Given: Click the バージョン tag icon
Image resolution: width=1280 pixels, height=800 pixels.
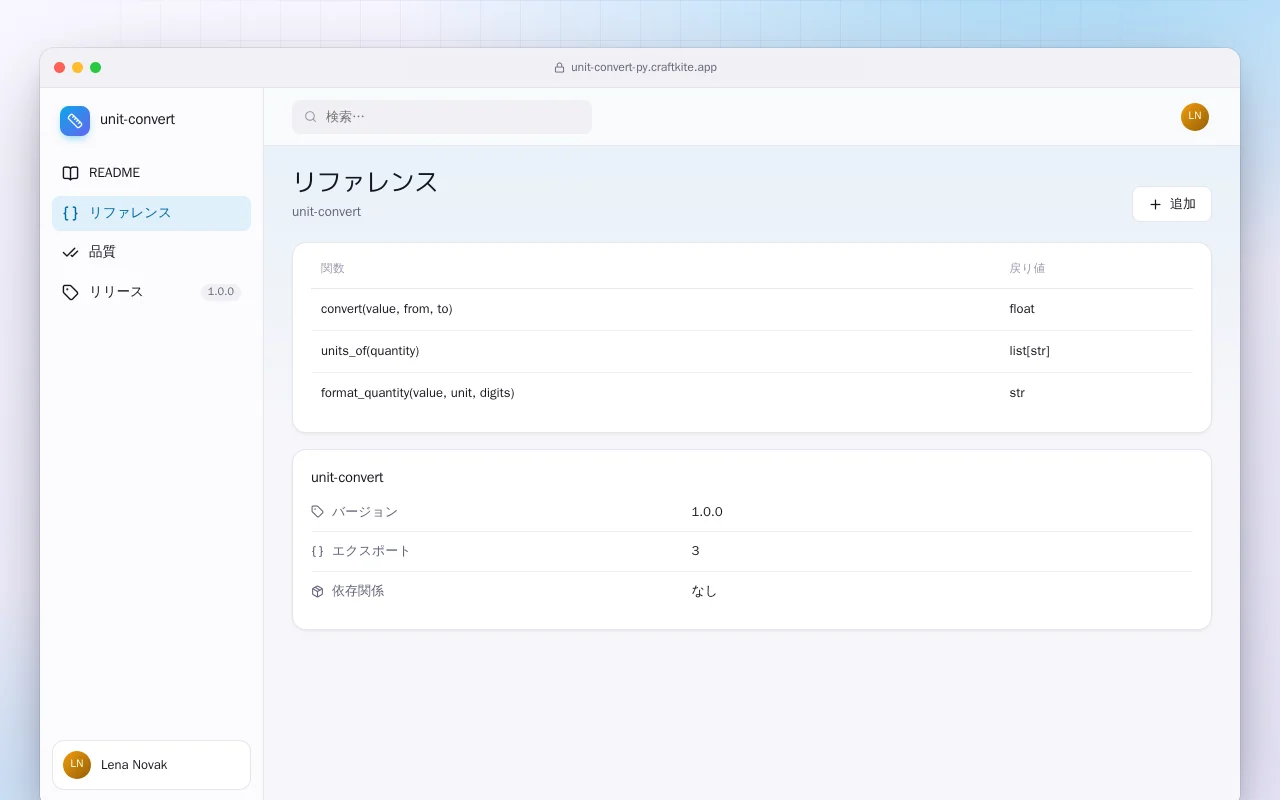Looking at the screenshot, I should [318, 512].
